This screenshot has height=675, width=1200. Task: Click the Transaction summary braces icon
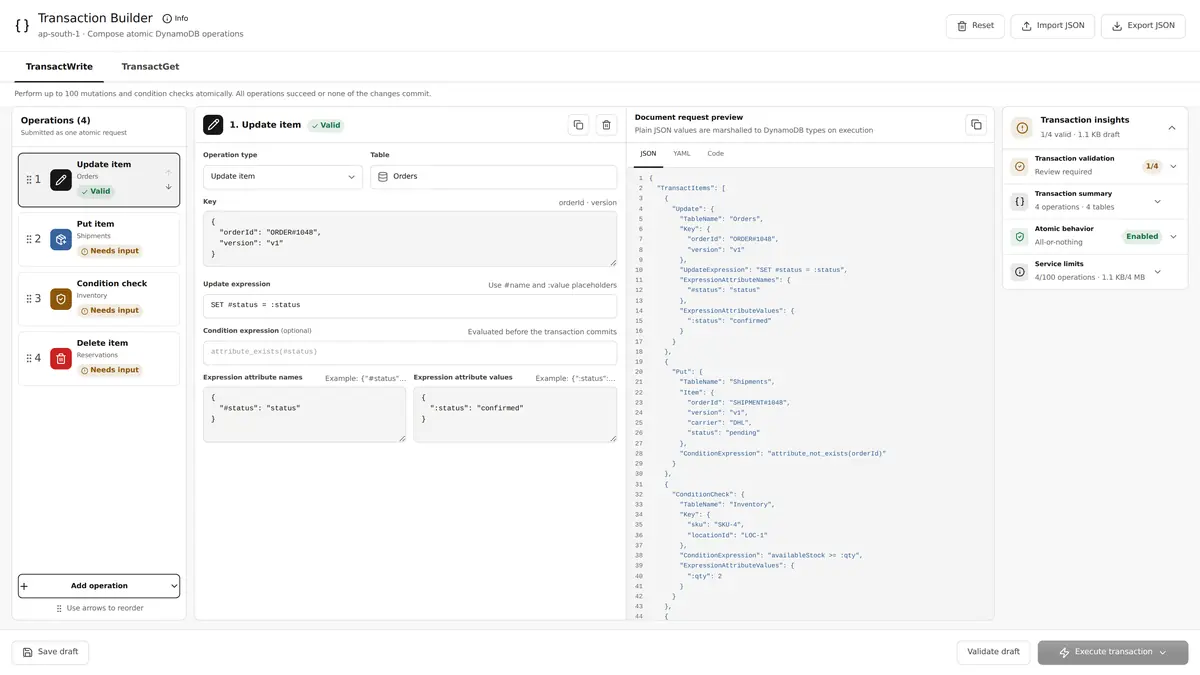point(1019,202)
